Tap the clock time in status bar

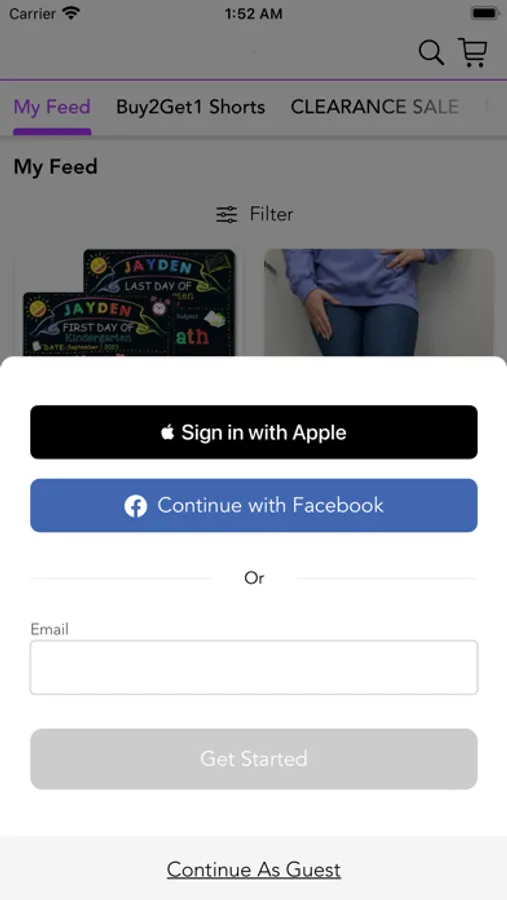pos(253,14)
